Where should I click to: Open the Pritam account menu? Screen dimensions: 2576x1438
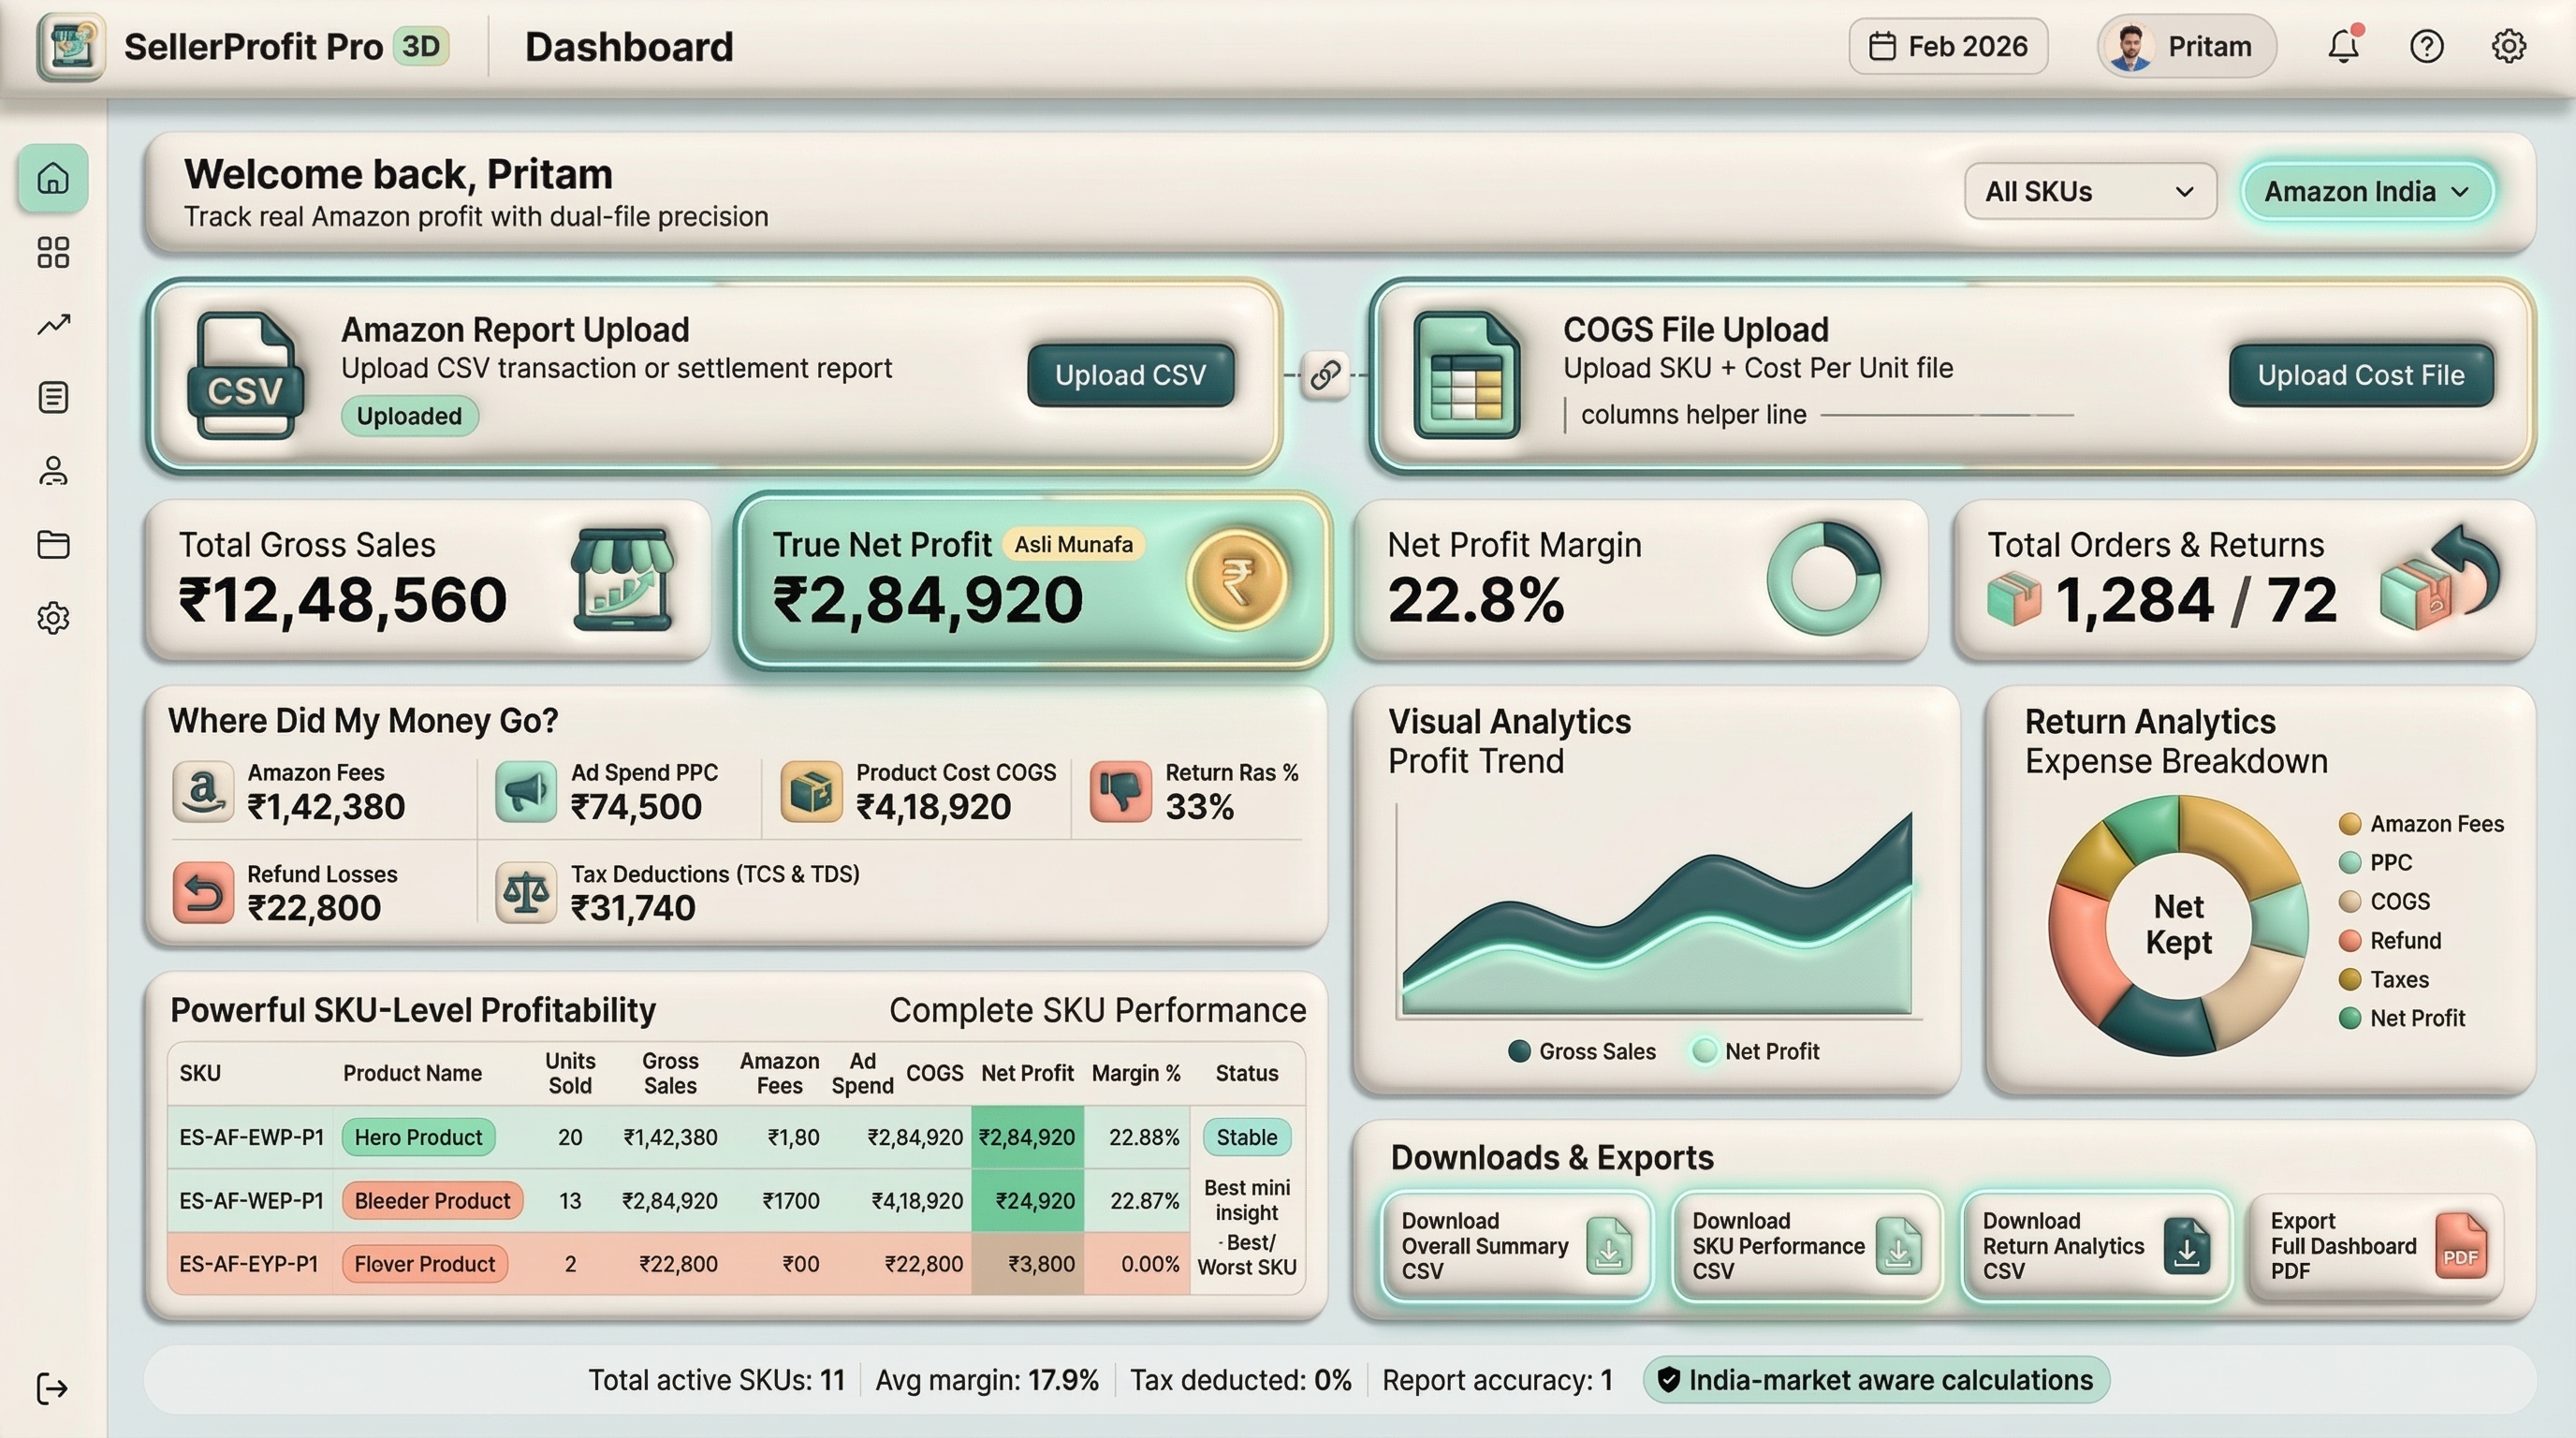[x=2186, y=46]
